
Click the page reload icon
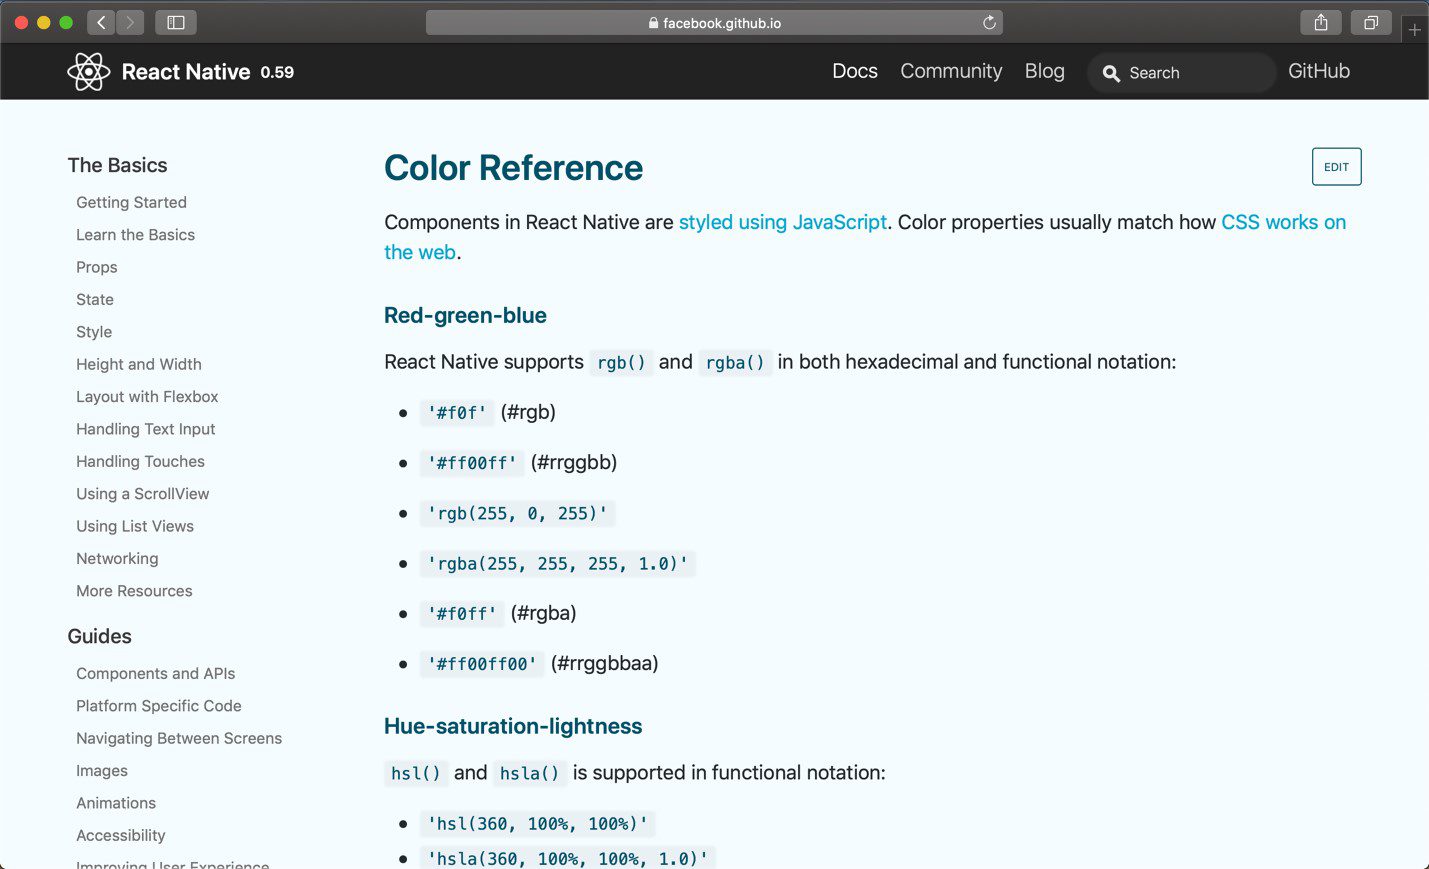coord(989,22)
